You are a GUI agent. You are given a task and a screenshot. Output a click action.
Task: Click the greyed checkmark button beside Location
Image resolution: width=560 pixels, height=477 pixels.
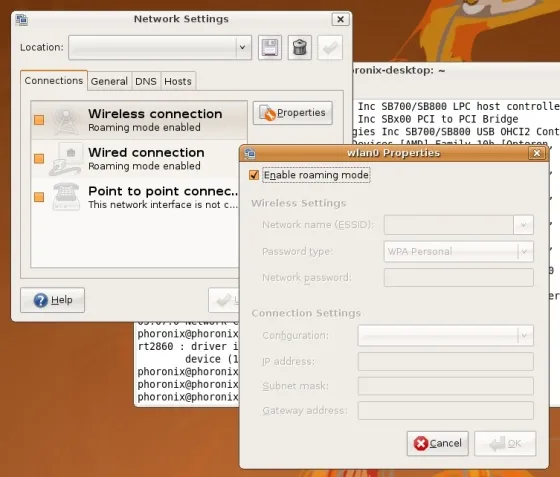[x=330, y=47]
